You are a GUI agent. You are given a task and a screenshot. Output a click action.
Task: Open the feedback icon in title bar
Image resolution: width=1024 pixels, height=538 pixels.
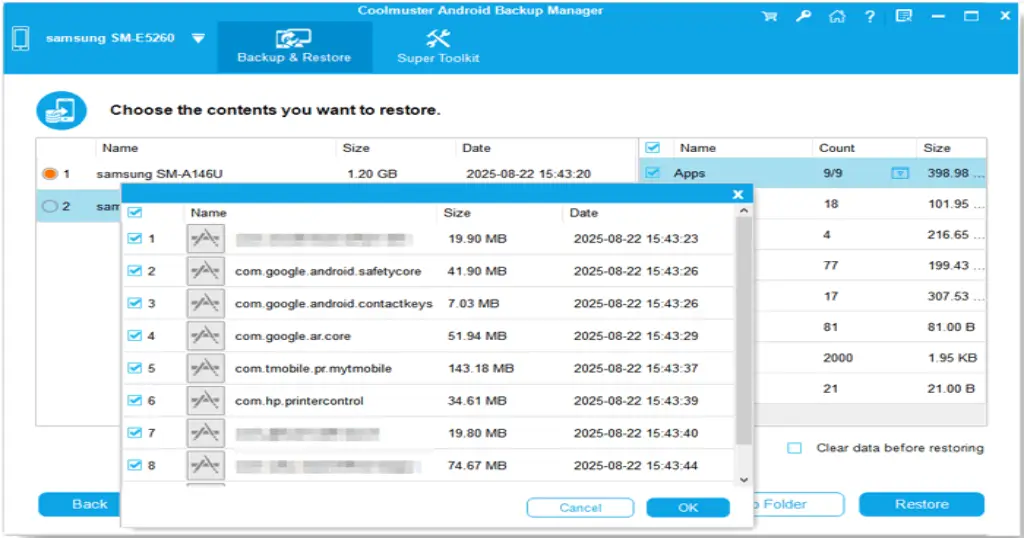[904, 16]
